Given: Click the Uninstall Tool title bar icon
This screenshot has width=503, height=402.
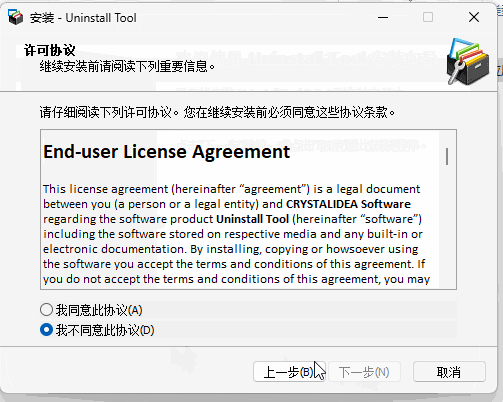Looking at the screenshot, I should click(x=15, y=17).
